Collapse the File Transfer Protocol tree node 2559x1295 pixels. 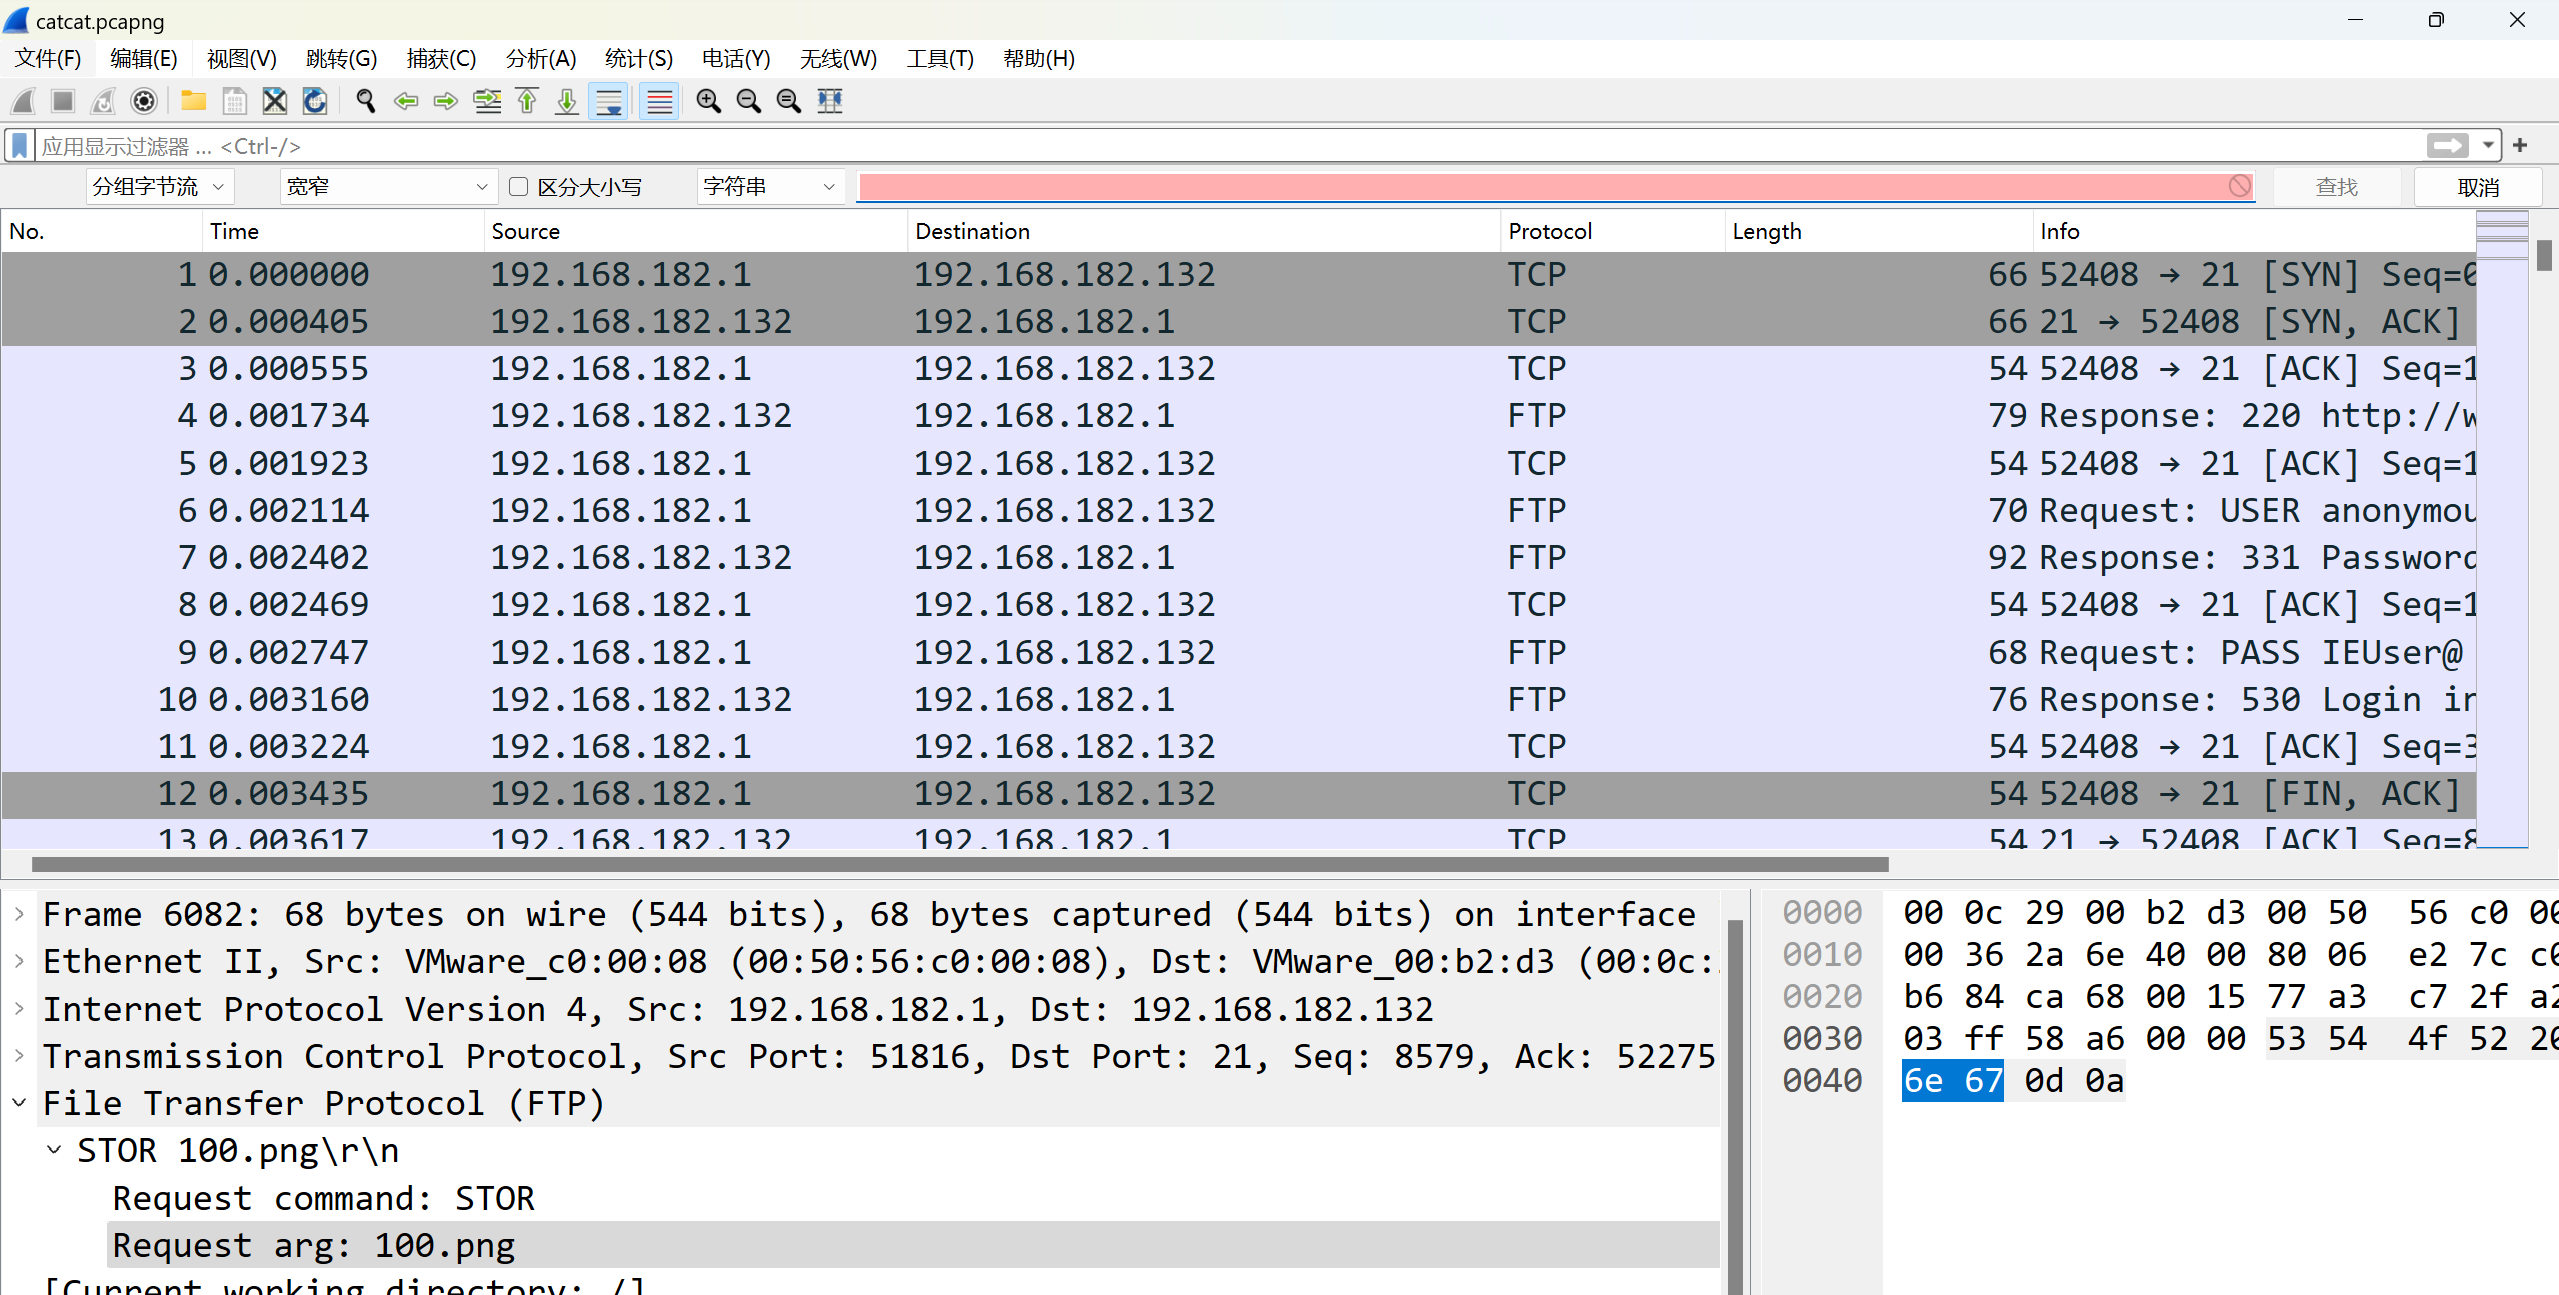pos(19,1103)
